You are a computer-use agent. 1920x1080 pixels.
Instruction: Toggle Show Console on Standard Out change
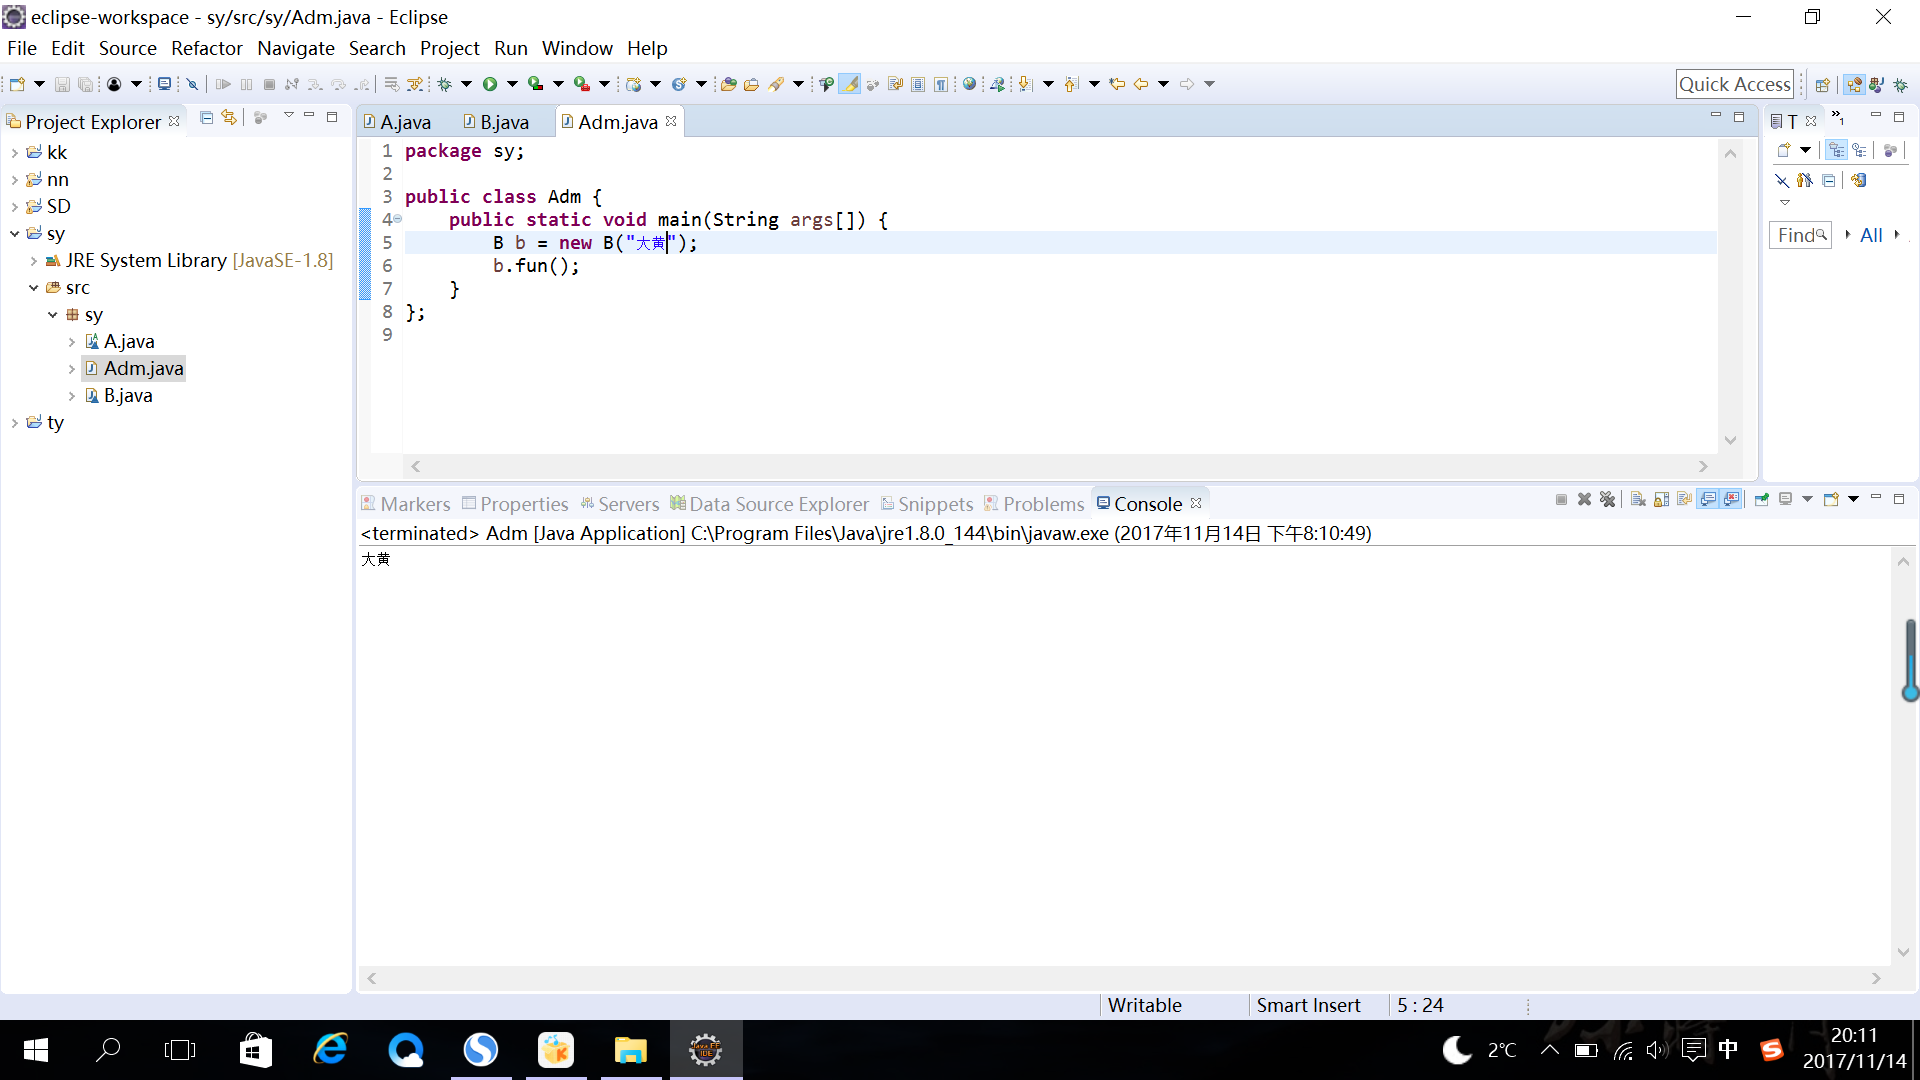(1708, 499)
